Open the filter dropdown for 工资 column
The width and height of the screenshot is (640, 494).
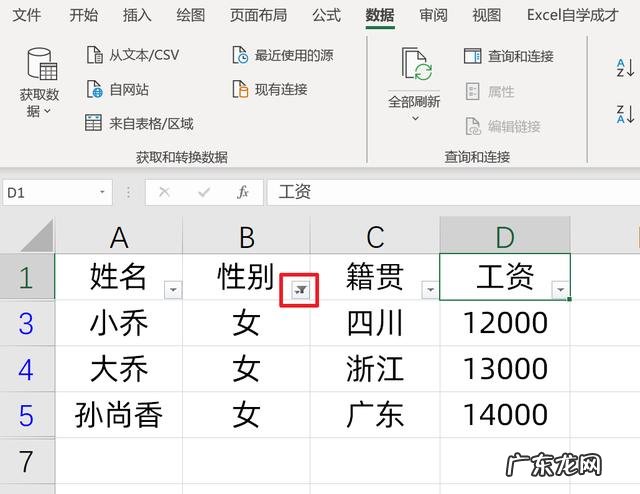[x=560, y=289]
